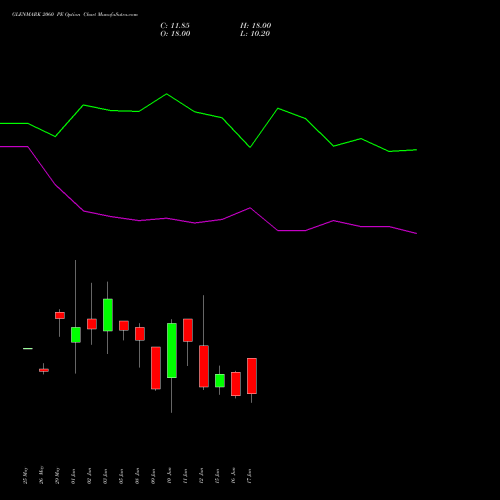Click the 17 Jun date axis label
500x500 pixels.
[x=249, y=476]
